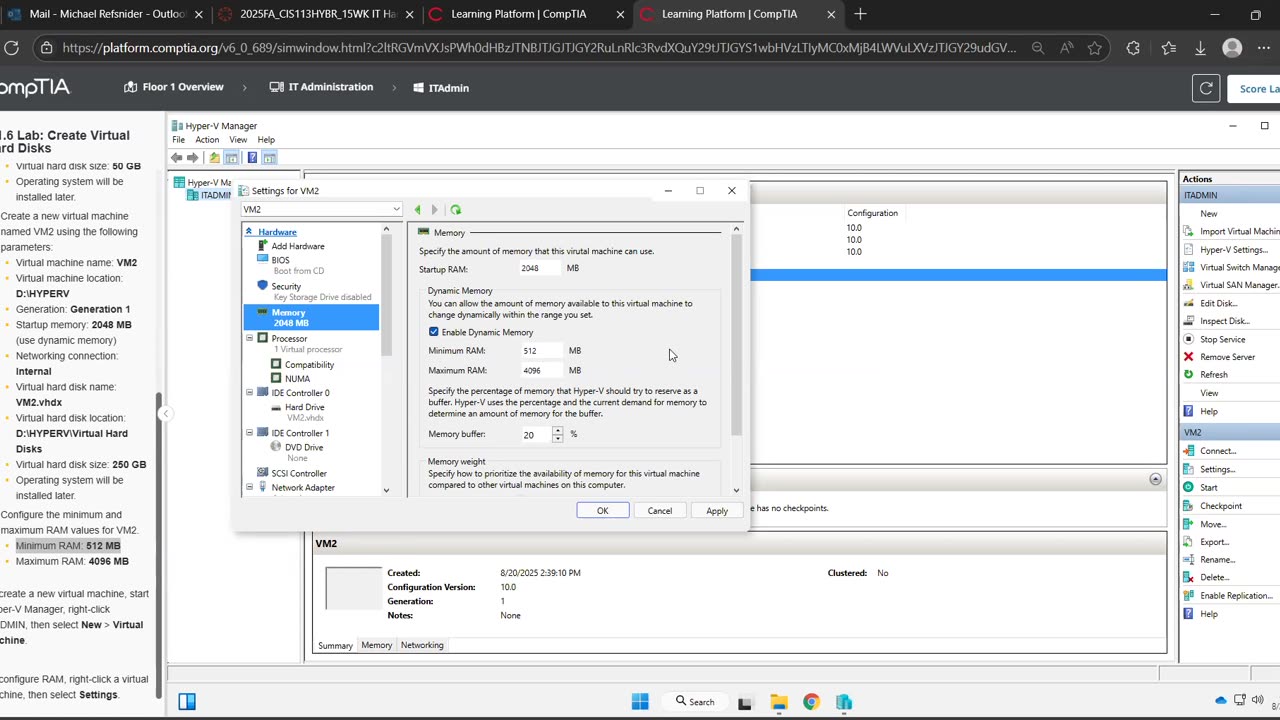Open the File menu in Hyper-V Manager
Image resolution: width=1280 pixels, height=720 pixels.
pos(178,140)
